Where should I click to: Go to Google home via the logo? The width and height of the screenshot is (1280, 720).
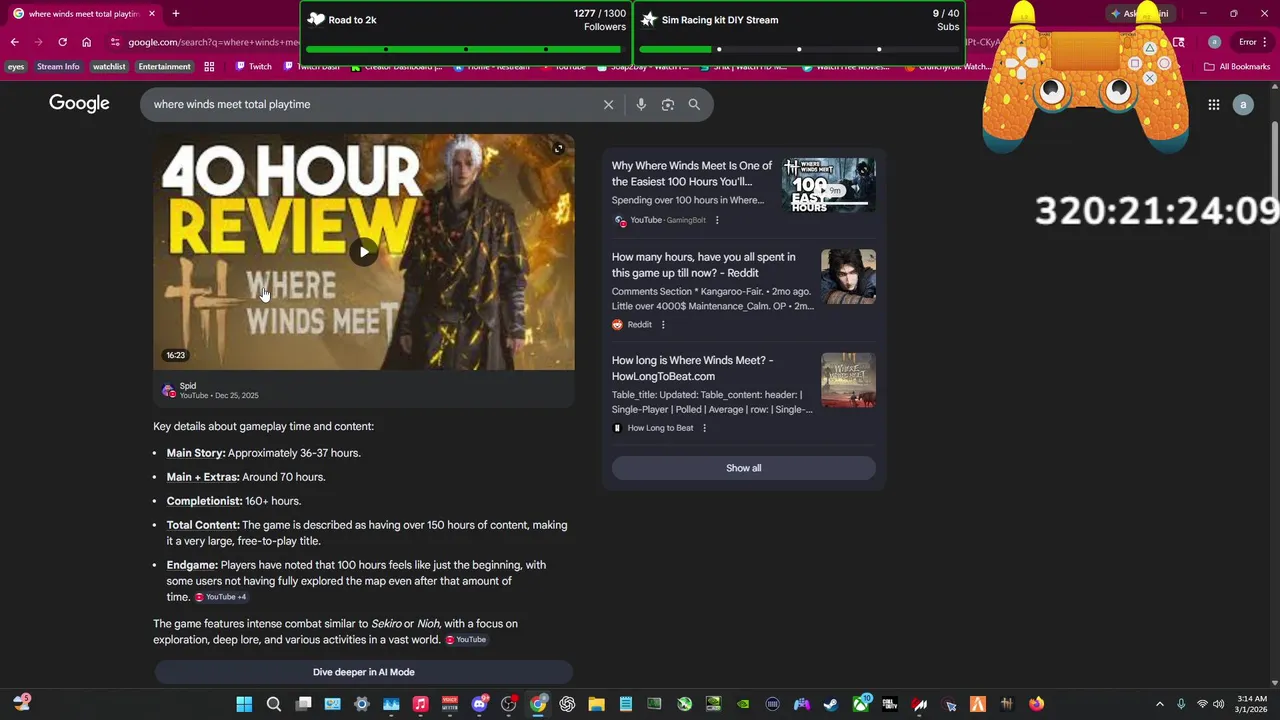click(79, 104)
